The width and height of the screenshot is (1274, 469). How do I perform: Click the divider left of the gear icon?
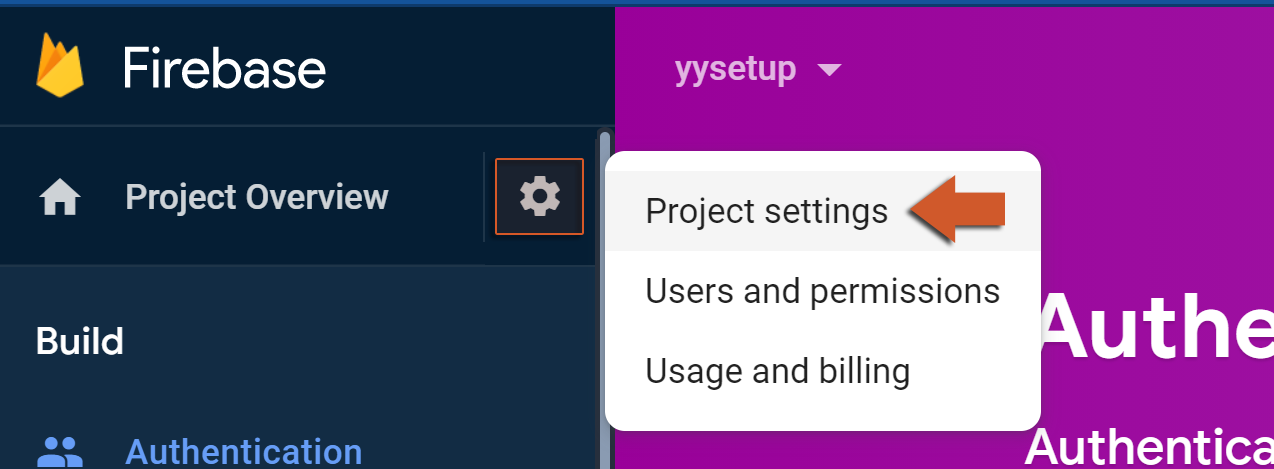coord(485,196)
